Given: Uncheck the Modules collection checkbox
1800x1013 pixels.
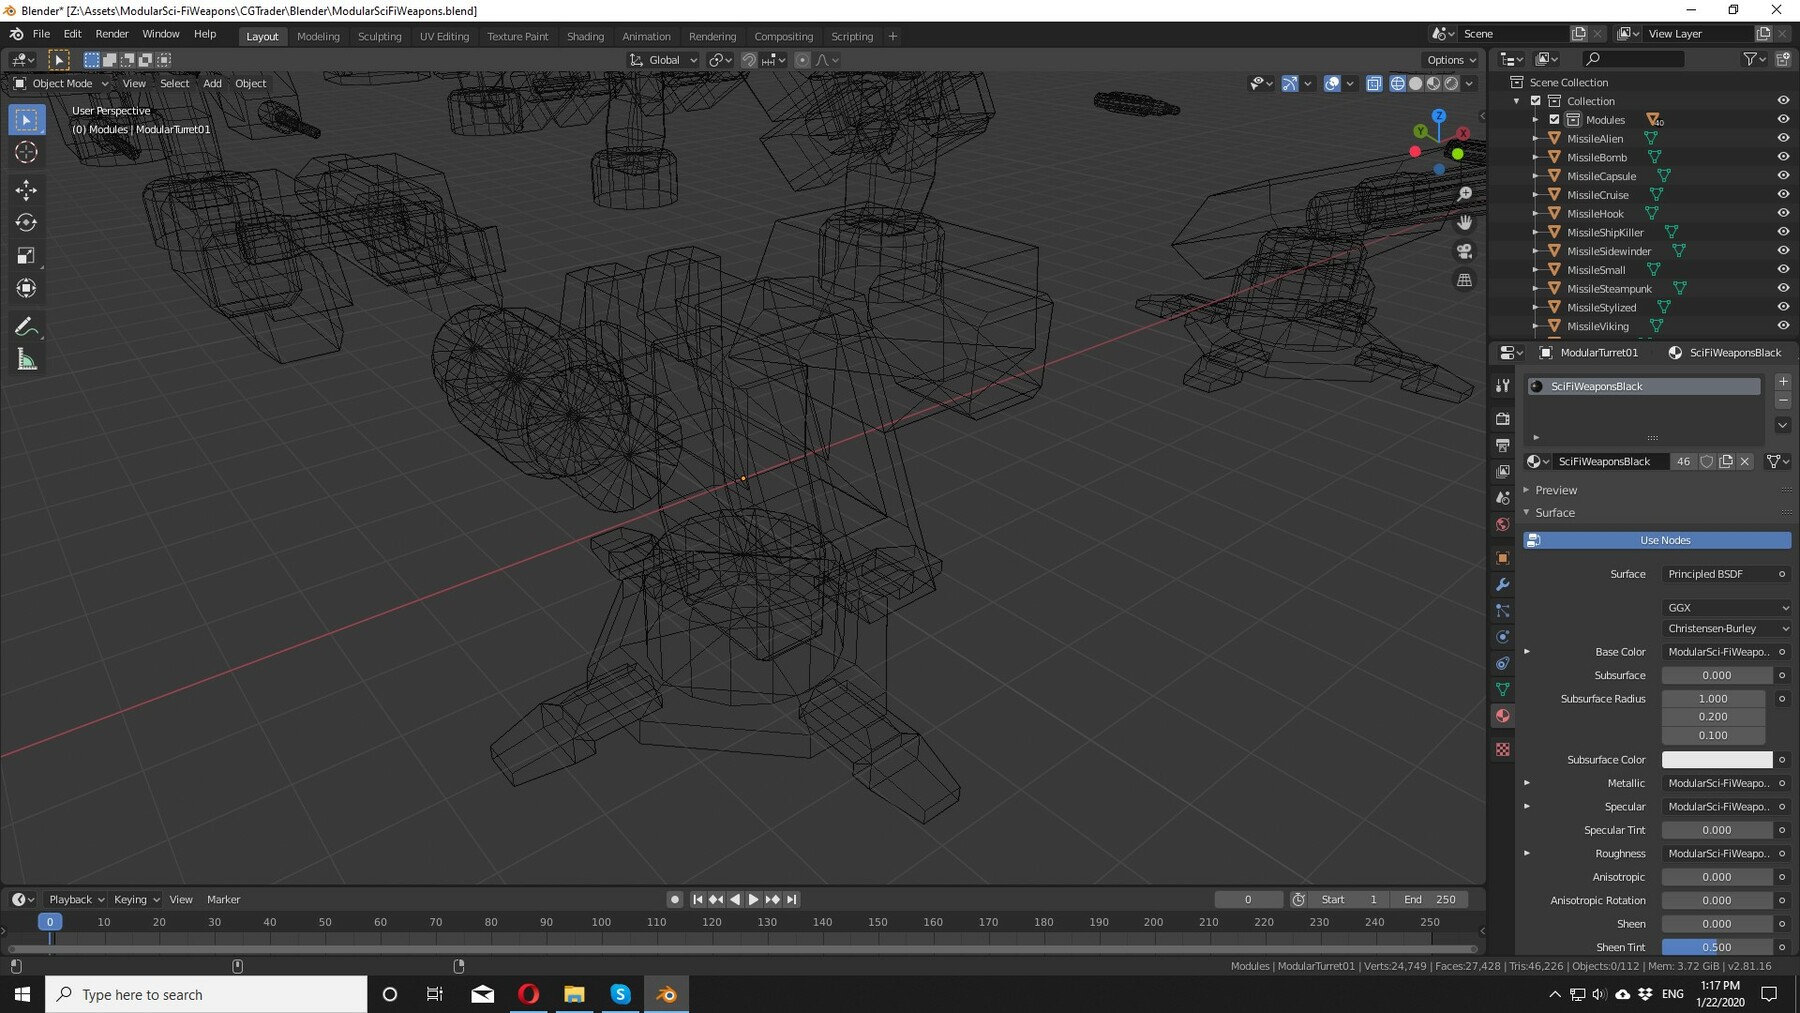Looking at the screenshot, I should [x=1554, y=119].
